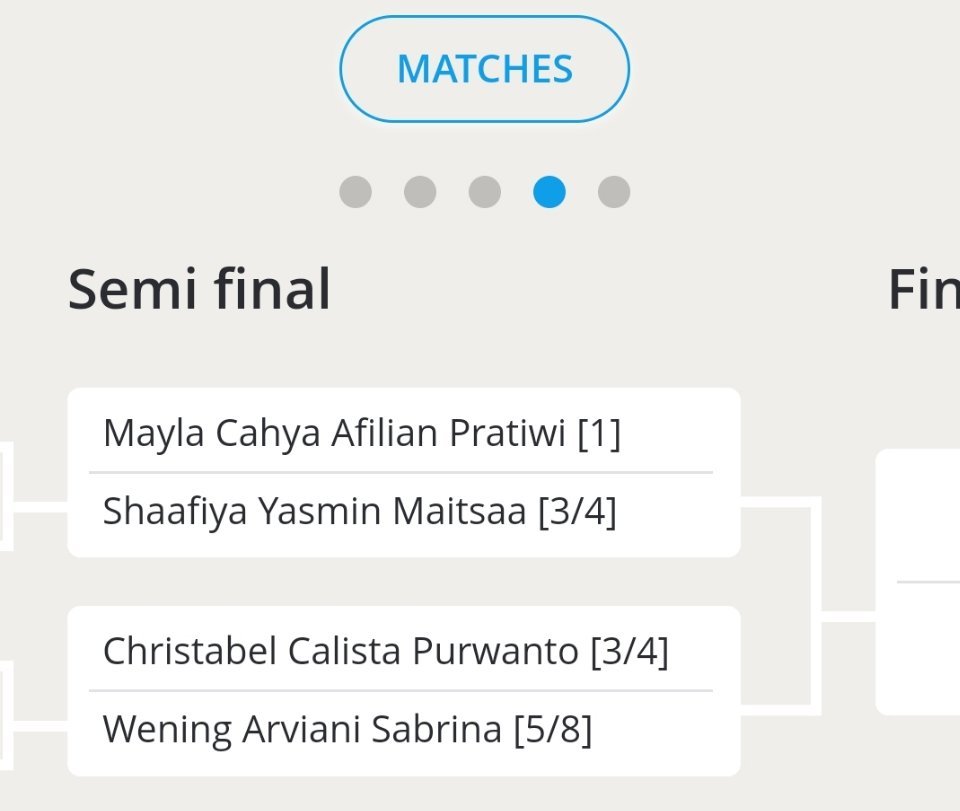Switch to the third pagination dot
960x811 pixels.
(484, 191)
